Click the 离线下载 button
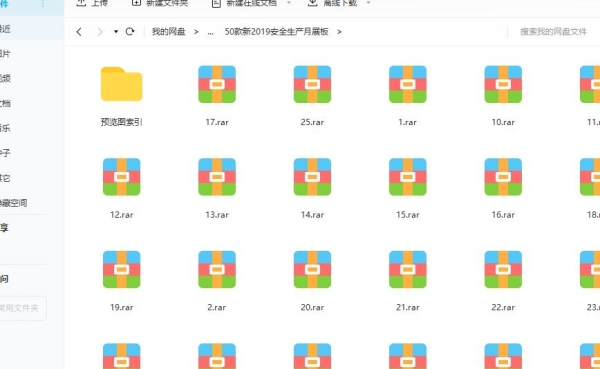This screenshot has height=369, width=600. tap(332, 3)
